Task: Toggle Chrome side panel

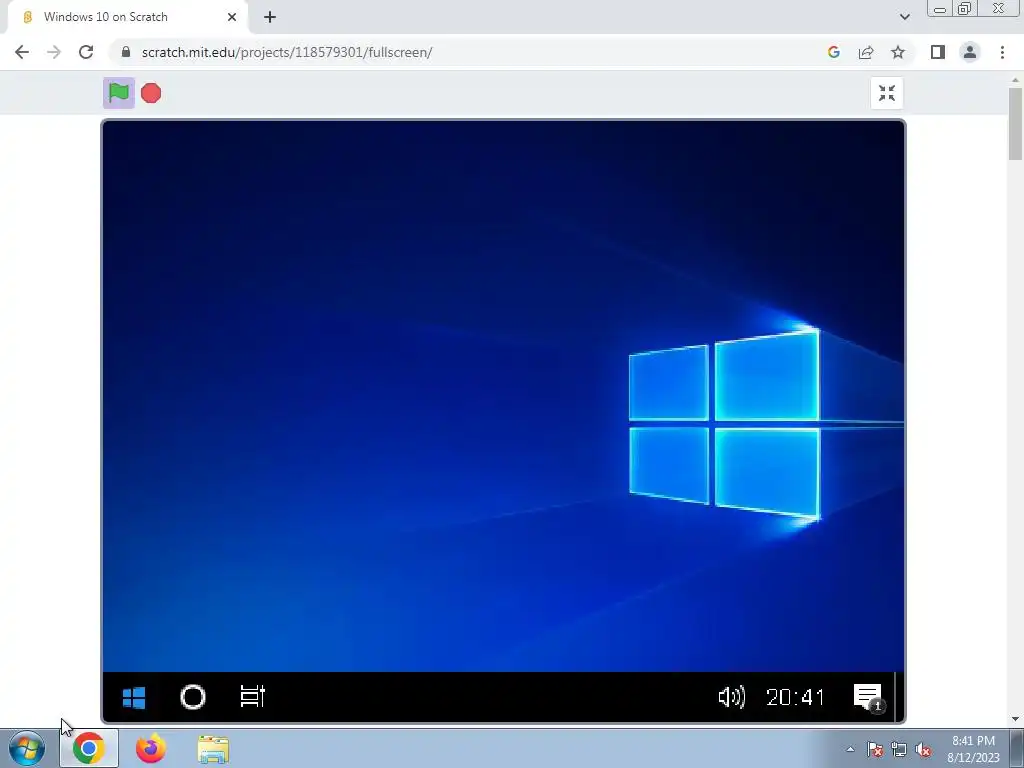Action: [x=938, y=52]
